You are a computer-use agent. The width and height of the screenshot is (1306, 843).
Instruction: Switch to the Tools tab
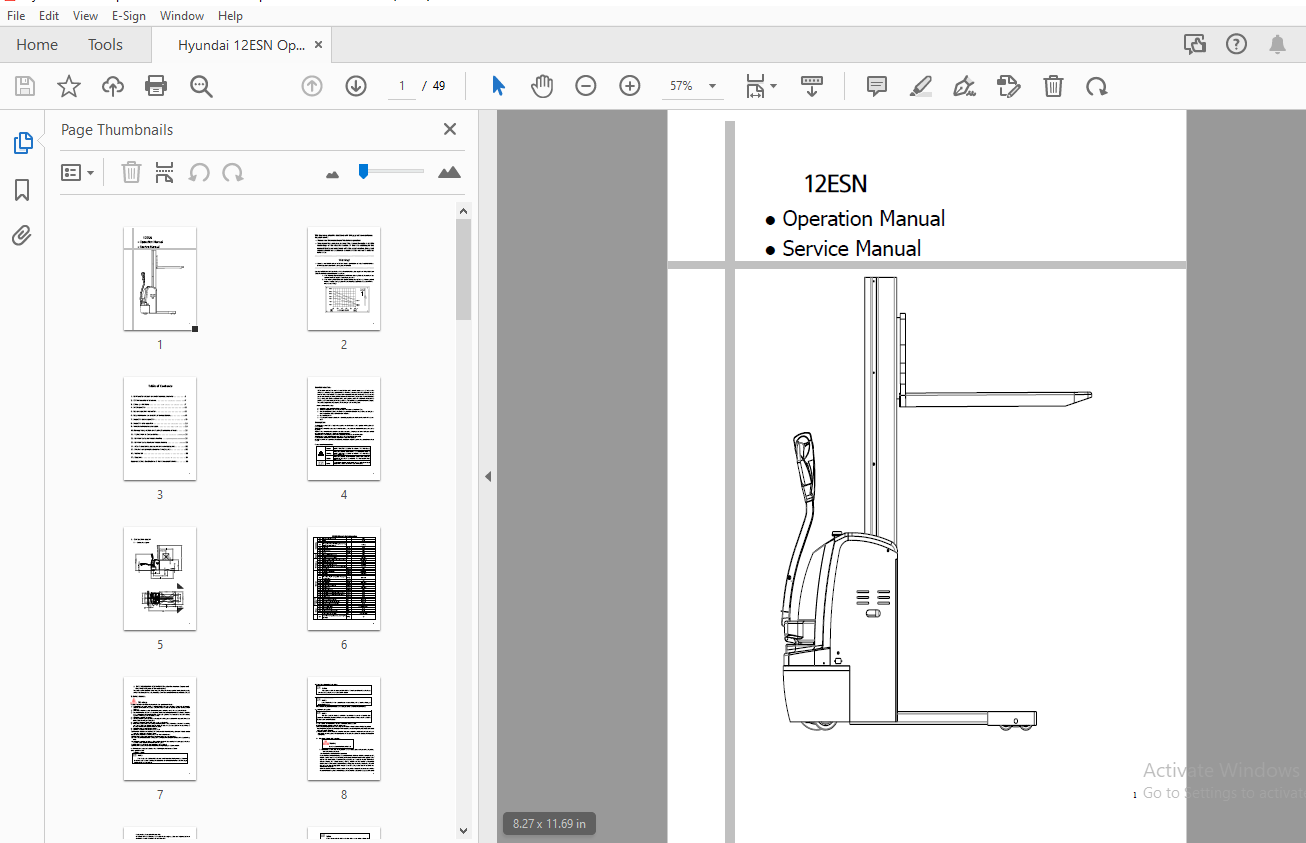105,44
